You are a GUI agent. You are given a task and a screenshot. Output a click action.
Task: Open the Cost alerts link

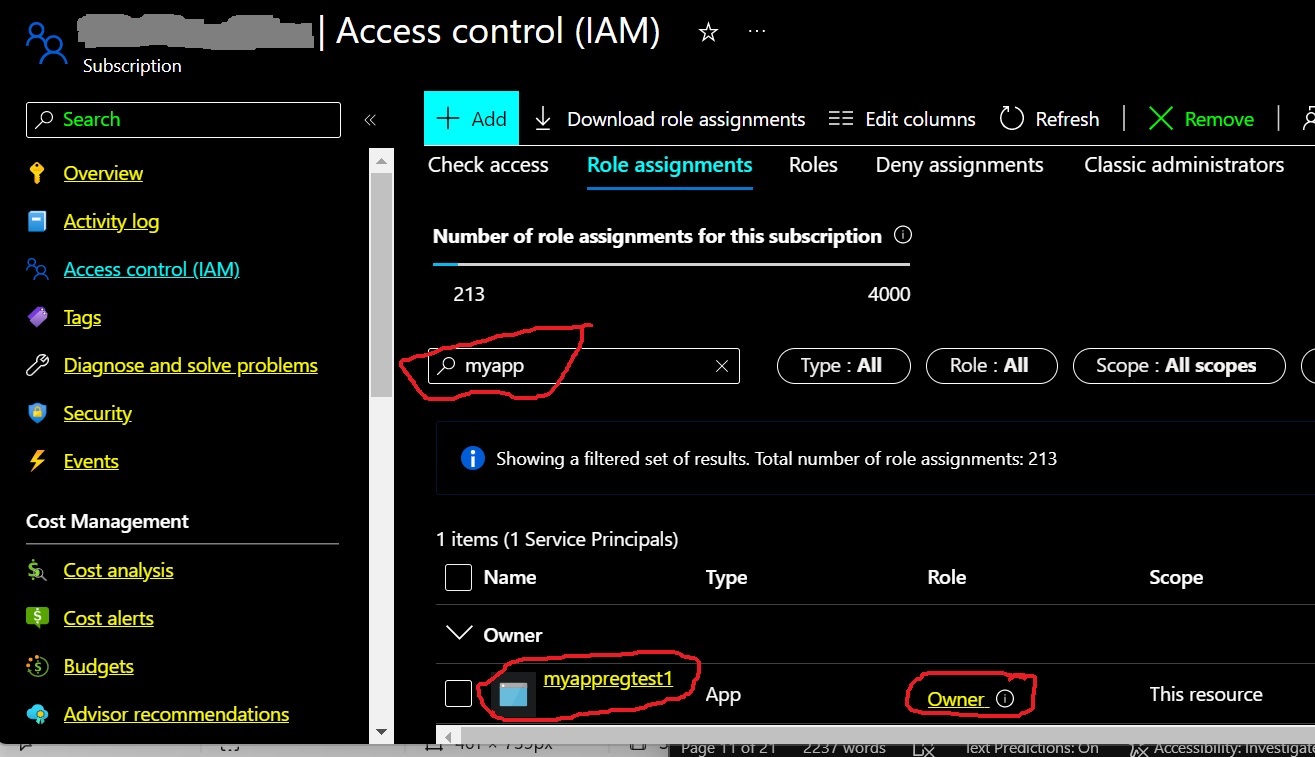(108, 618)
